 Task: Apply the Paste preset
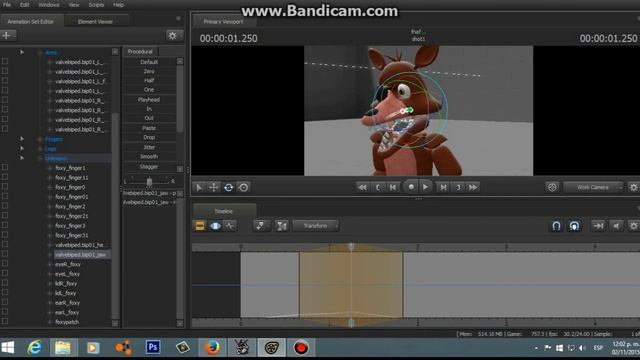tap(149, 128)
